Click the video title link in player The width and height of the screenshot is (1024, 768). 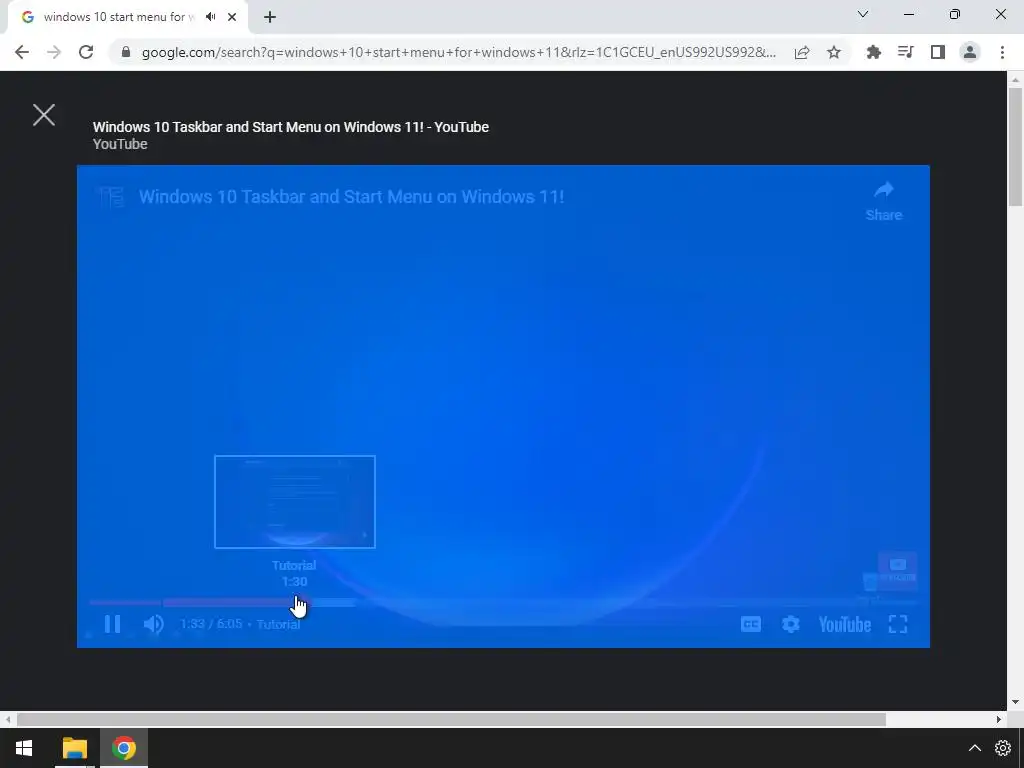351,197
